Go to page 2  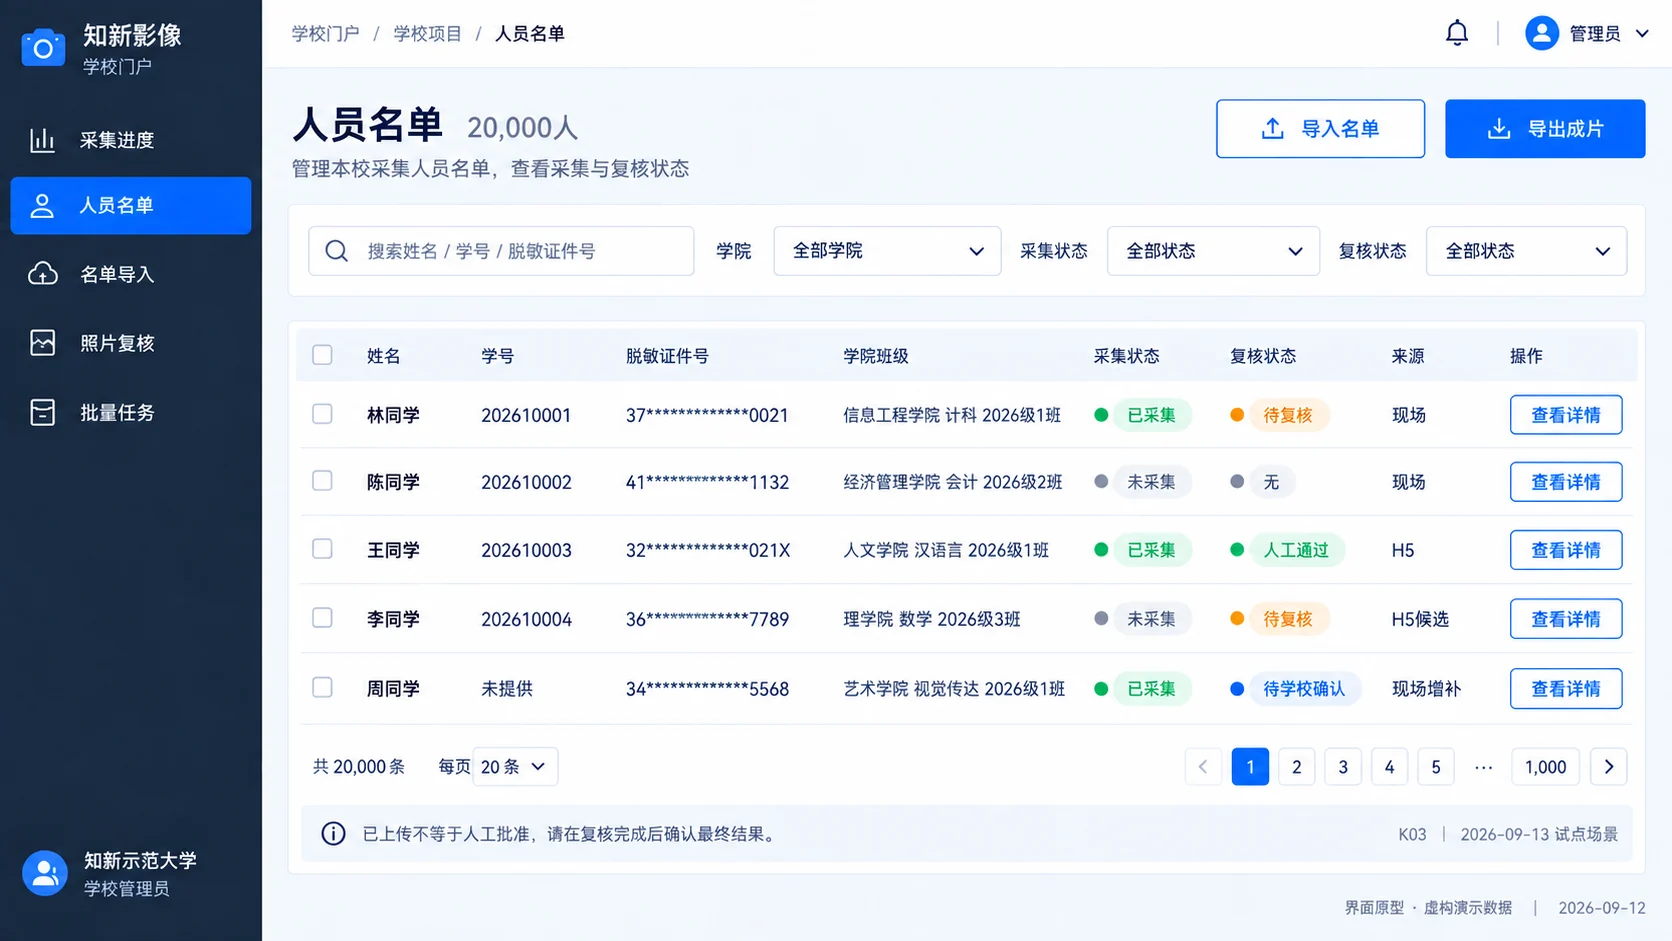point(1297,767)
